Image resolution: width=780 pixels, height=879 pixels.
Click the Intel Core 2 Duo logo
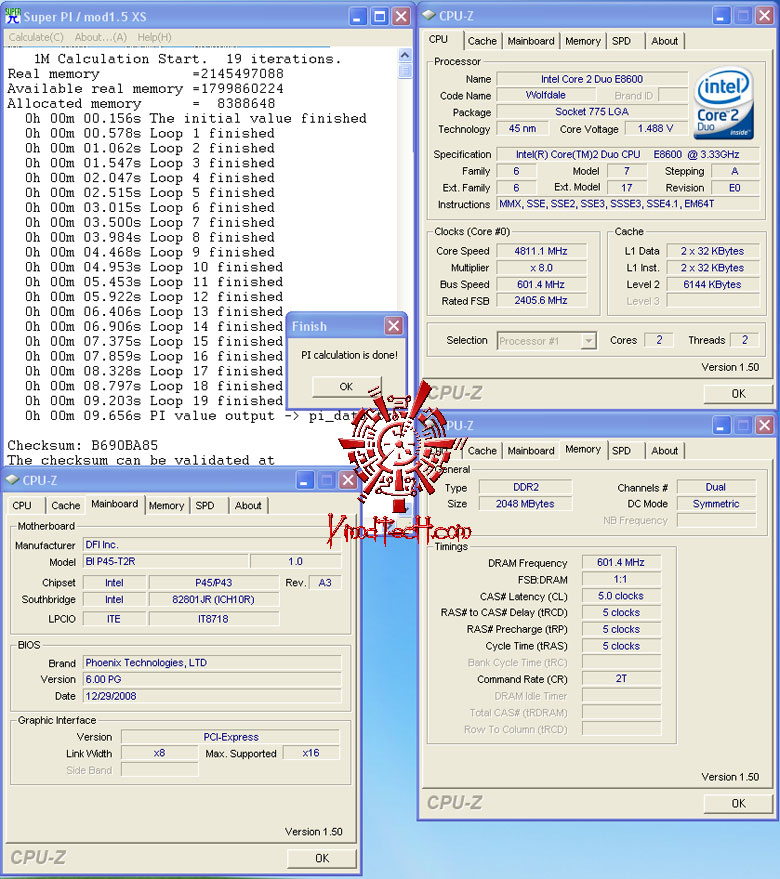tap(723, 104)
